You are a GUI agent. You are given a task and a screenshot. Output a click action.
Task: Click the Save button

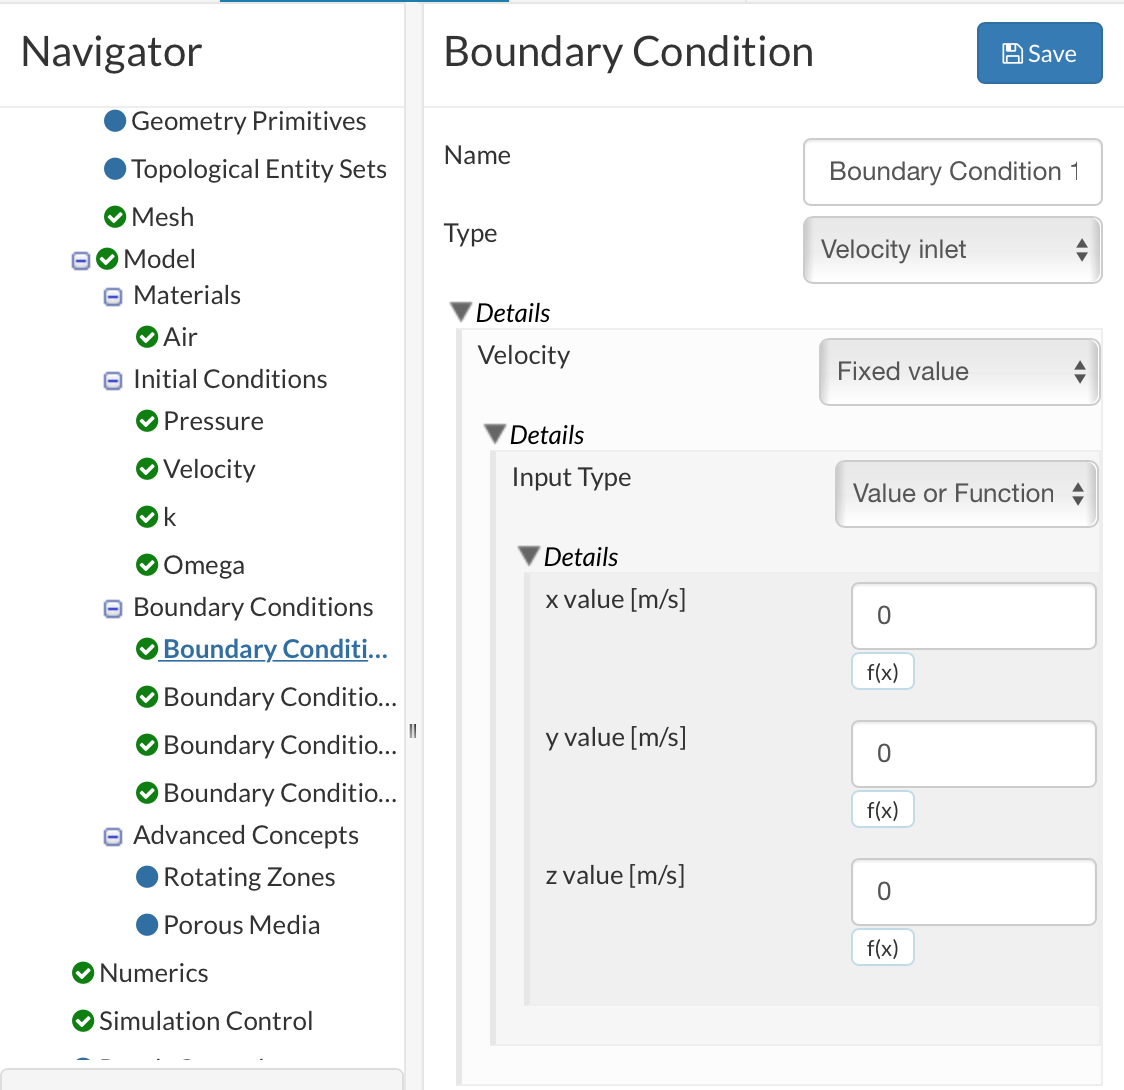pyautogui.click(x=1039, y=54)
